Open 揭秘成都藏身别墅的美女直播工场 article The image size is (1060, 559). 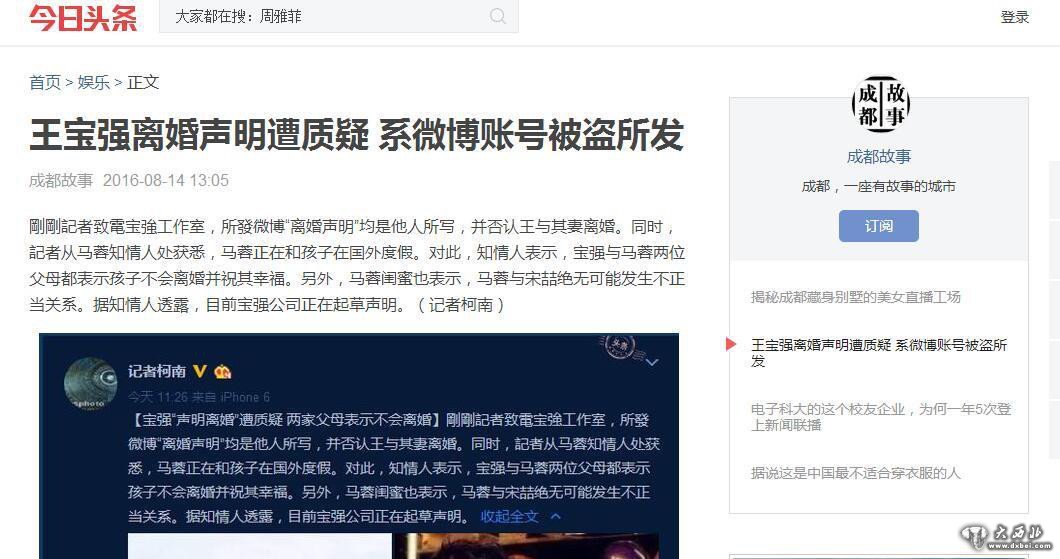point(855,297)
